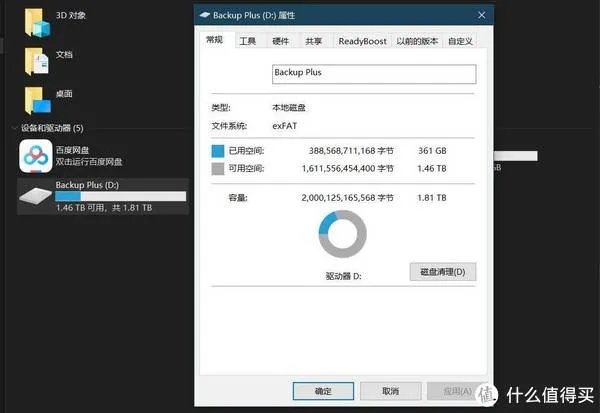Collapse the 设备和驱动器 (5) group
This screenshot has height=413, width=600.
pos(15,128)
